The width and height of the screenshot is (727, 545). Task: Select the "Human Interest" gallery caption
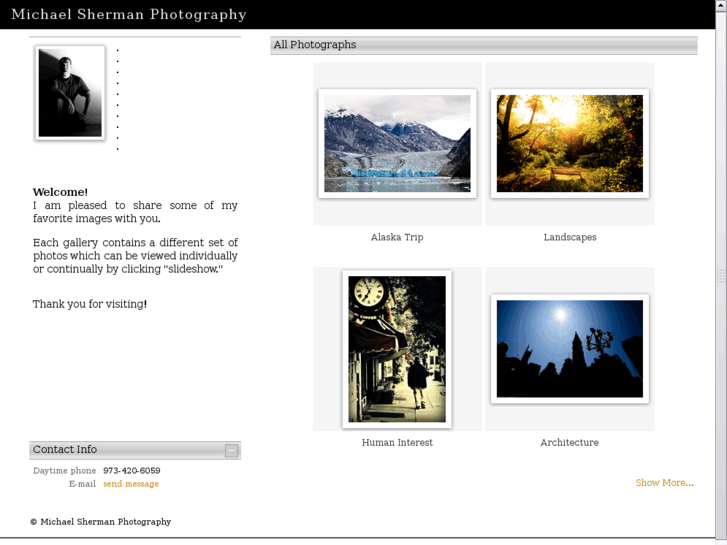(x=397, y=443)
